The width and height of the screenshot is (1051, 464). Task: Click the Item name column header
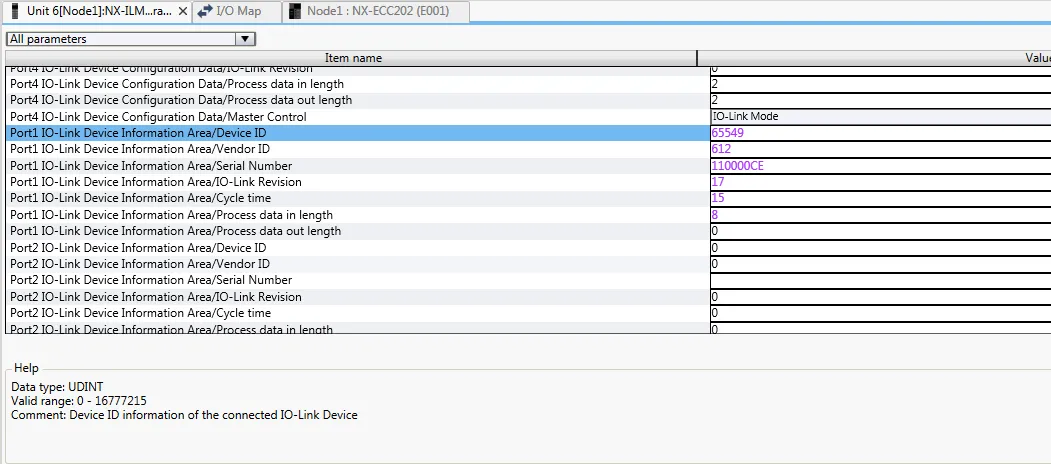352,58
